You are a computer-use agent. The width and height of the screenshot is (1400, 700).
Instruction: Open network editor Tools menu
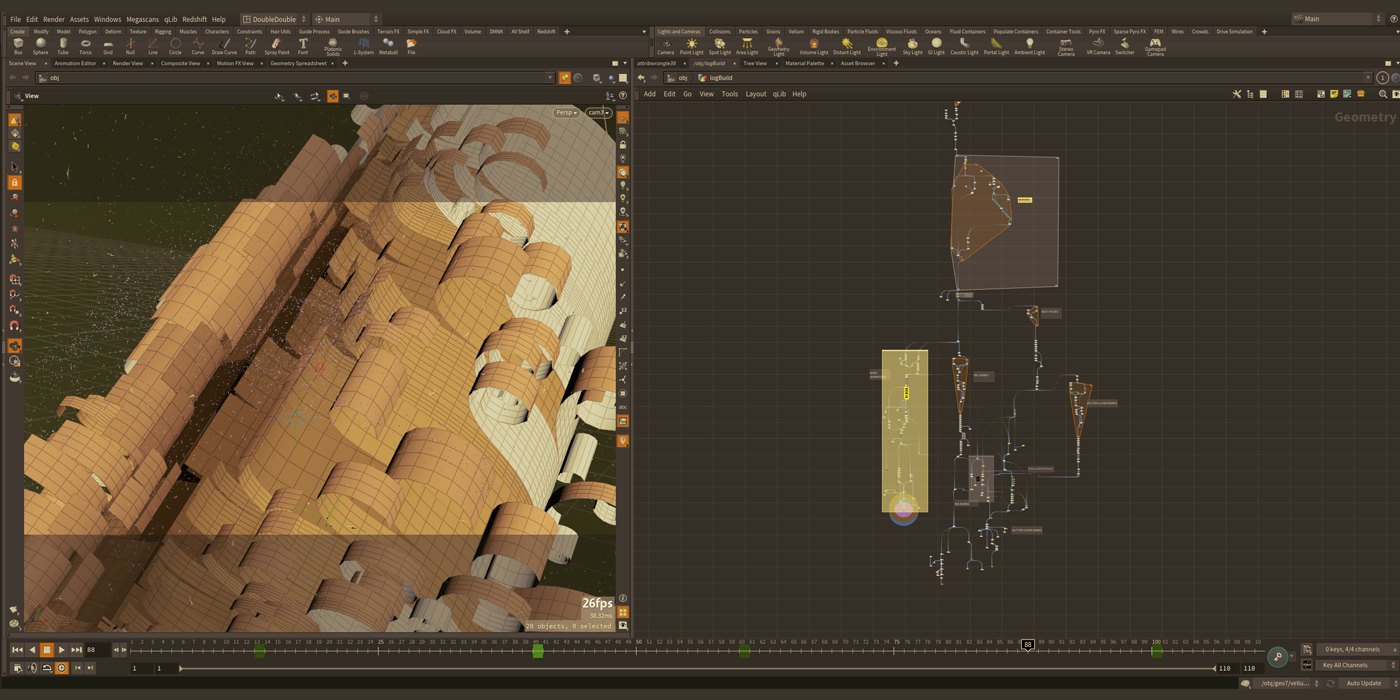click(730, 94)
